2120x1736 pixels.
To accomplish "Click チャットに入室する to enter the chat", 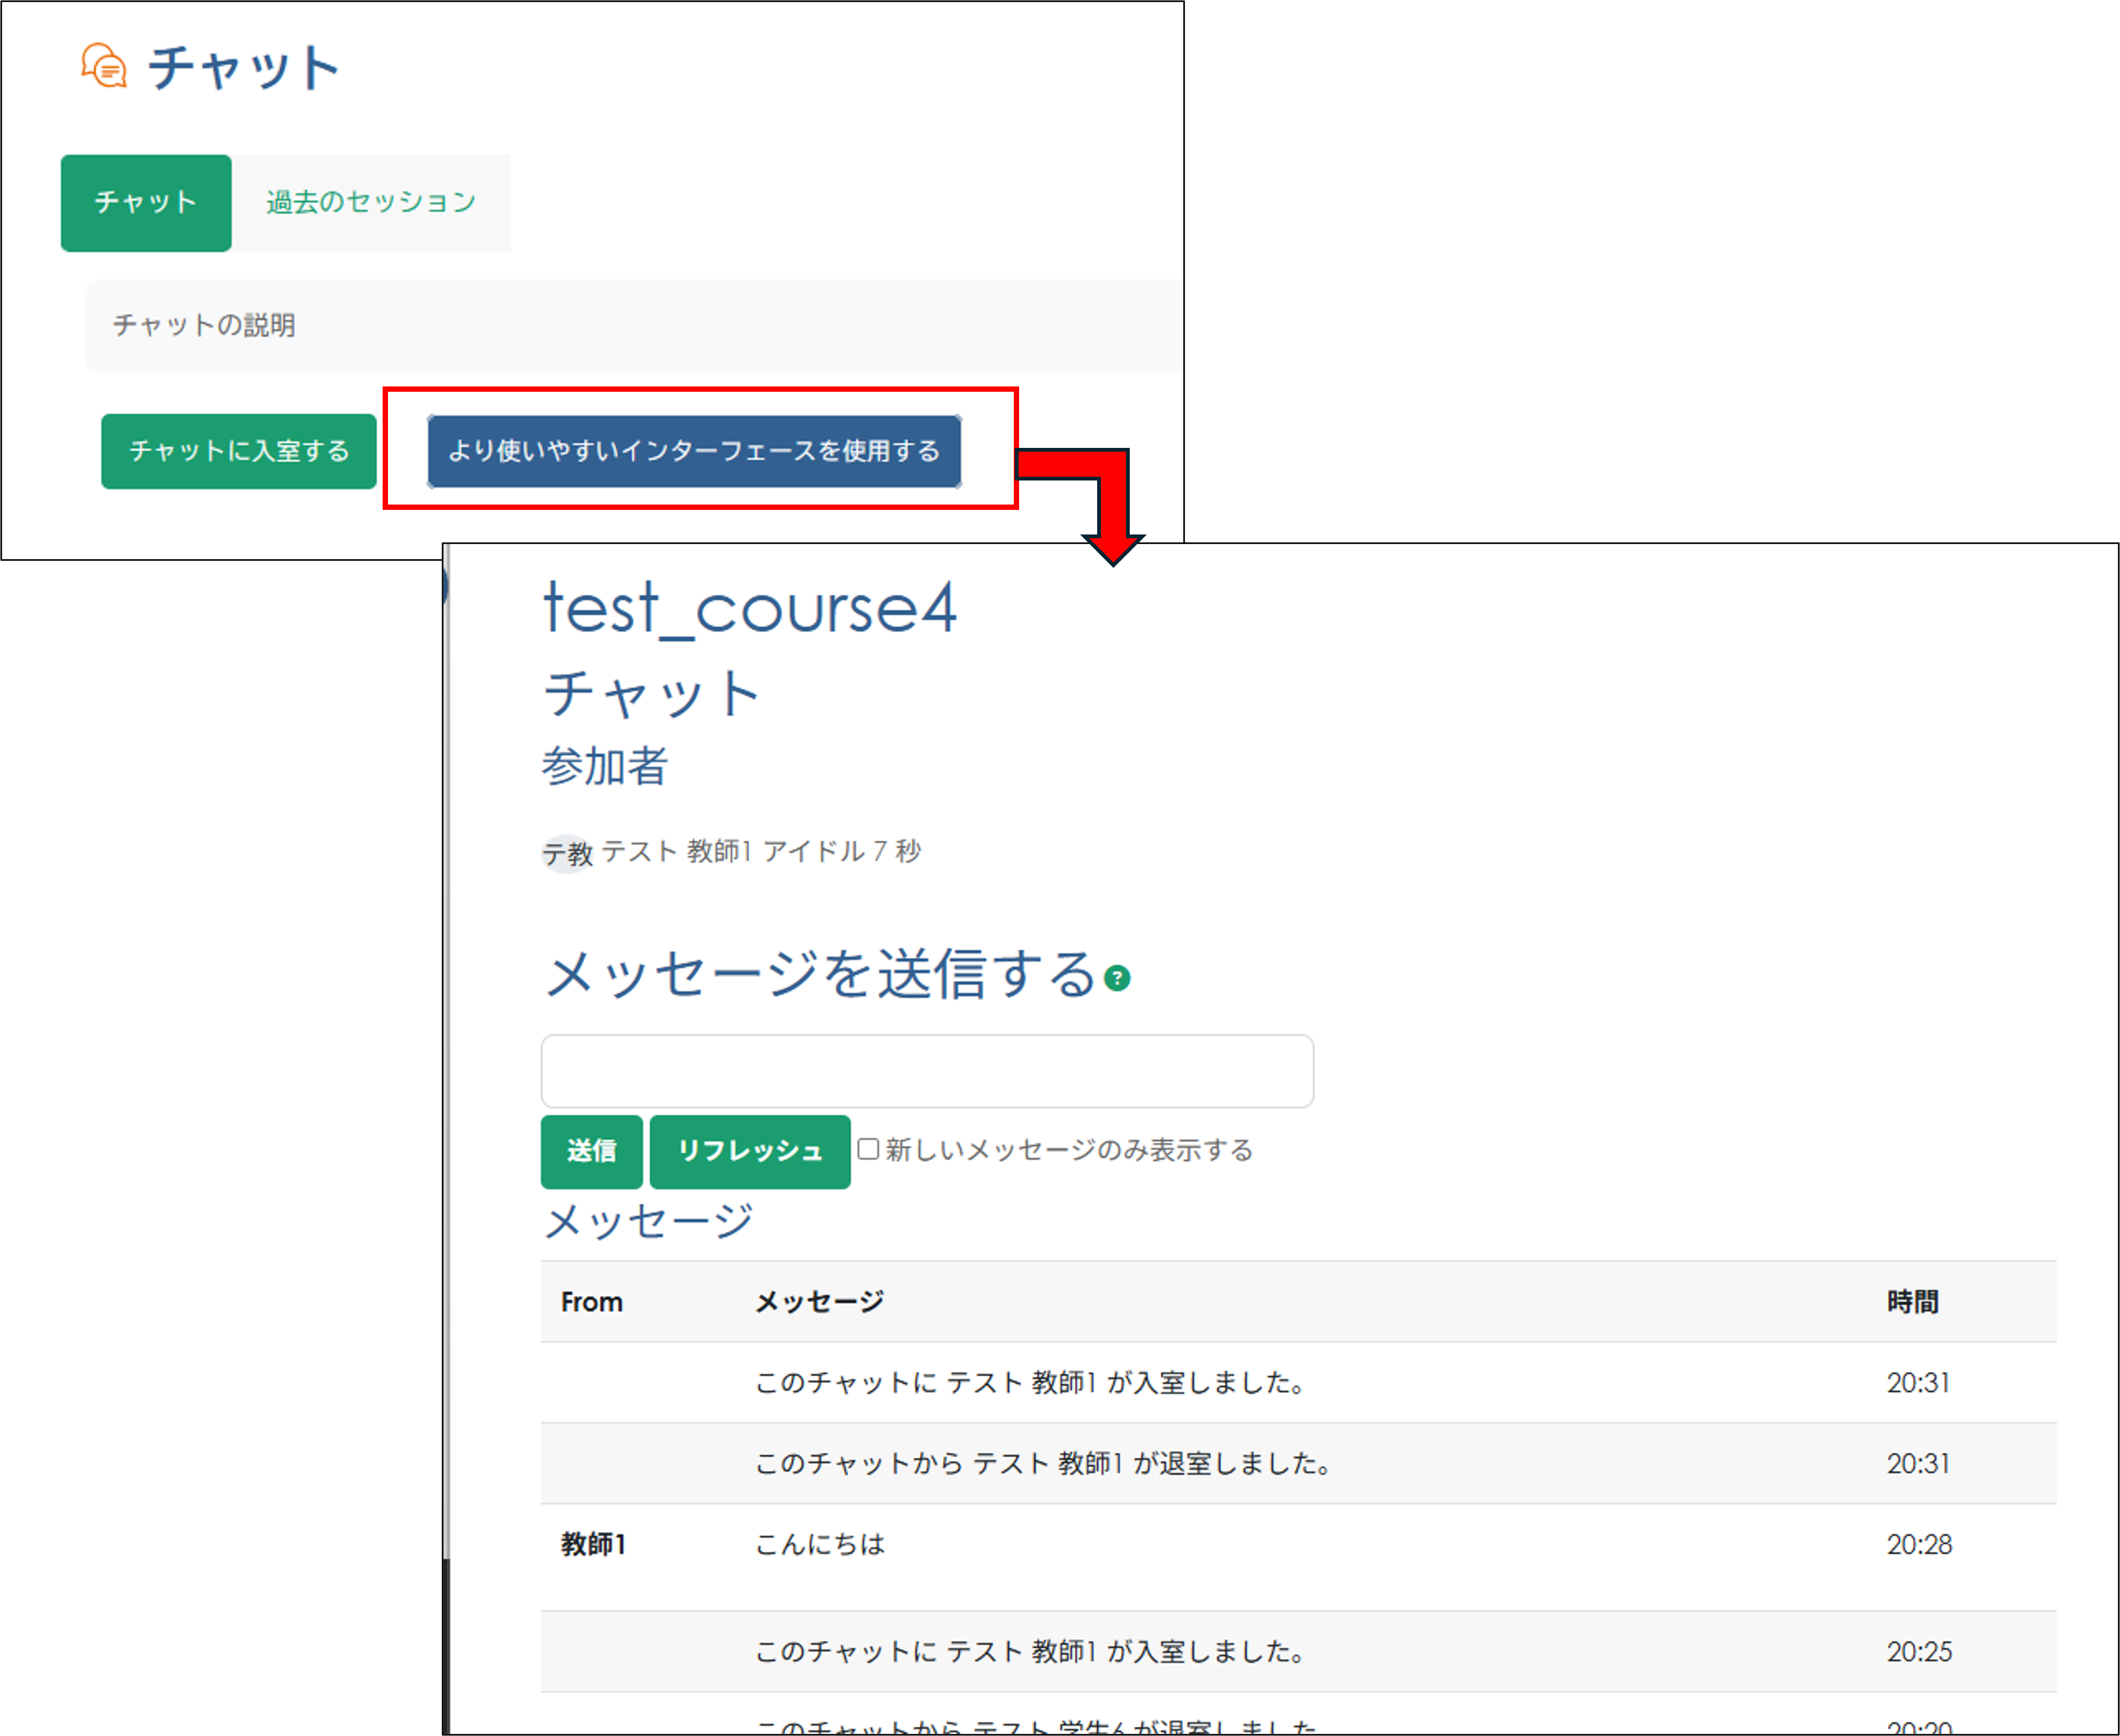I will (x=238, y=451).
